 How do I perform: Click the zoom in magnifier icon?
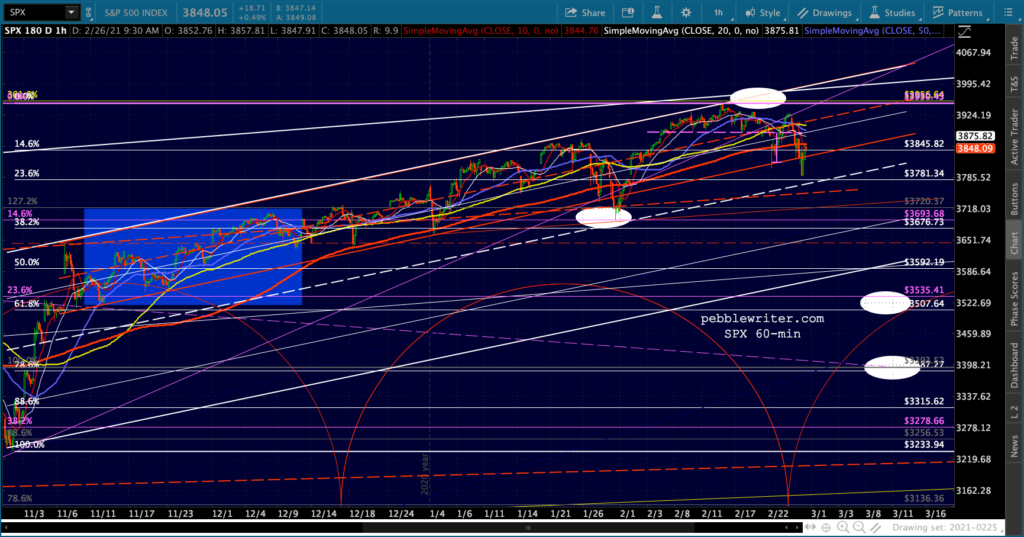842,527
